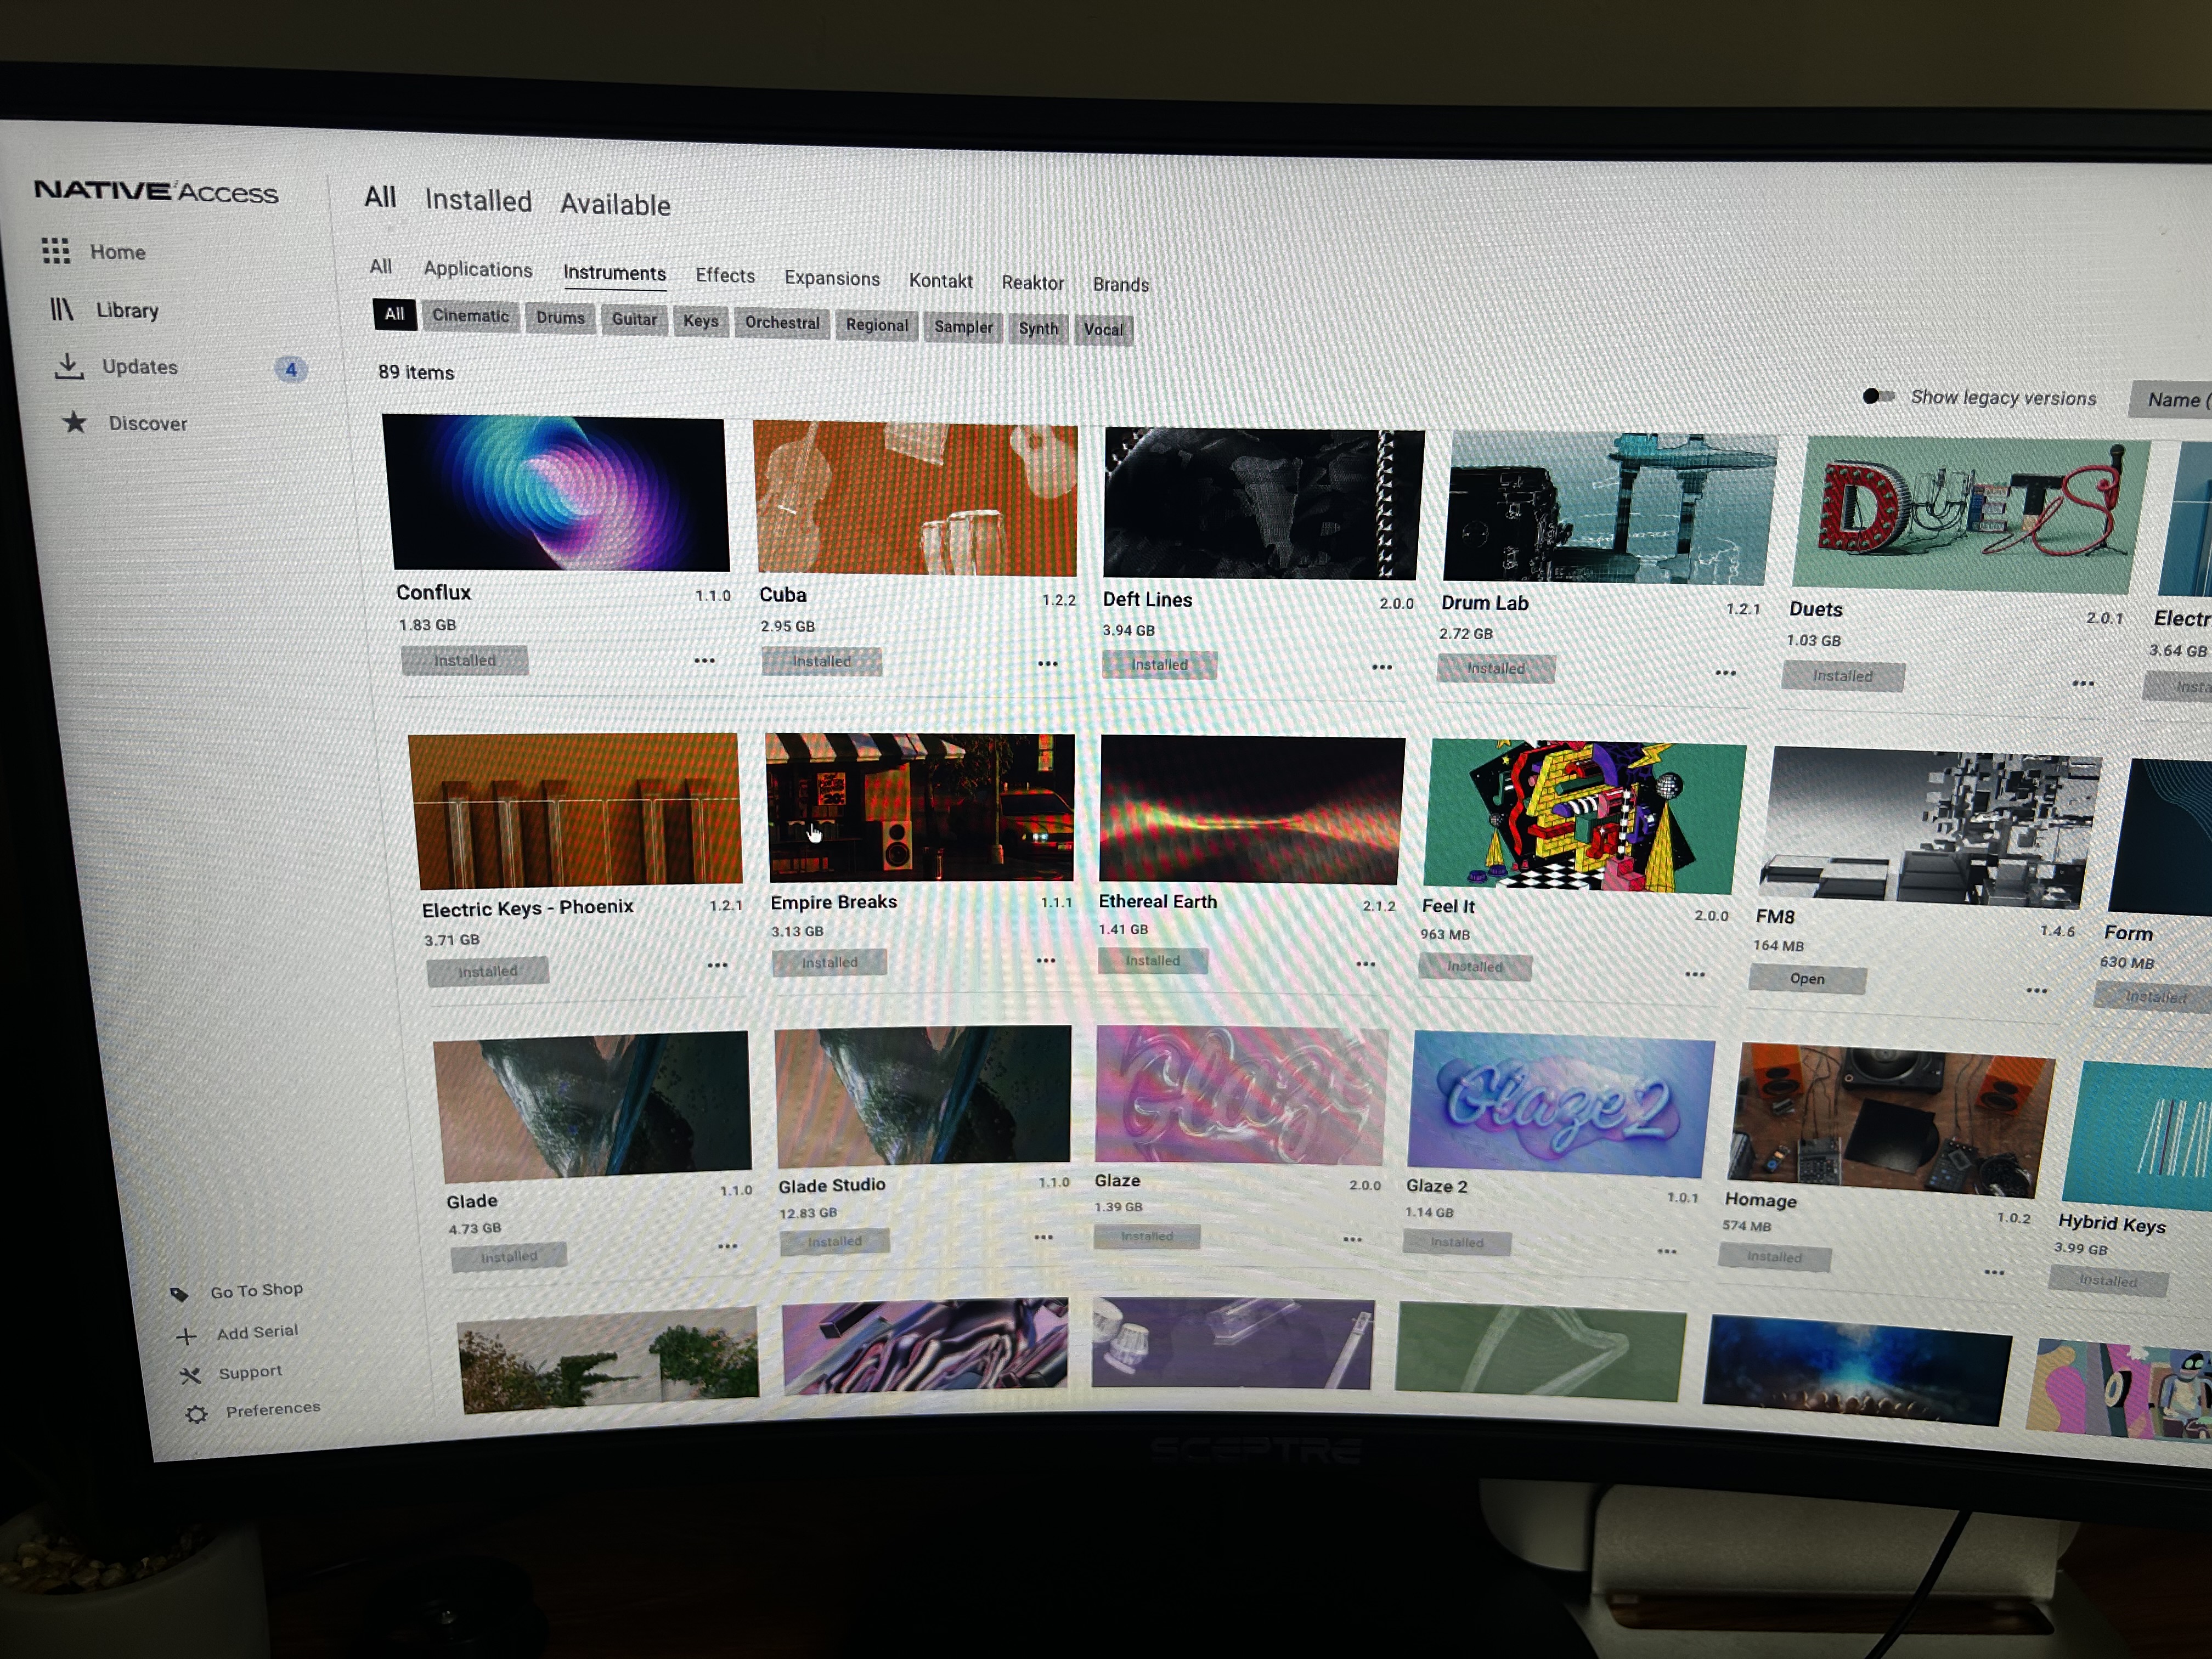Open the options menu for Ethereal Earth
This screenshot has width=2212, height=1659.
1366,964
